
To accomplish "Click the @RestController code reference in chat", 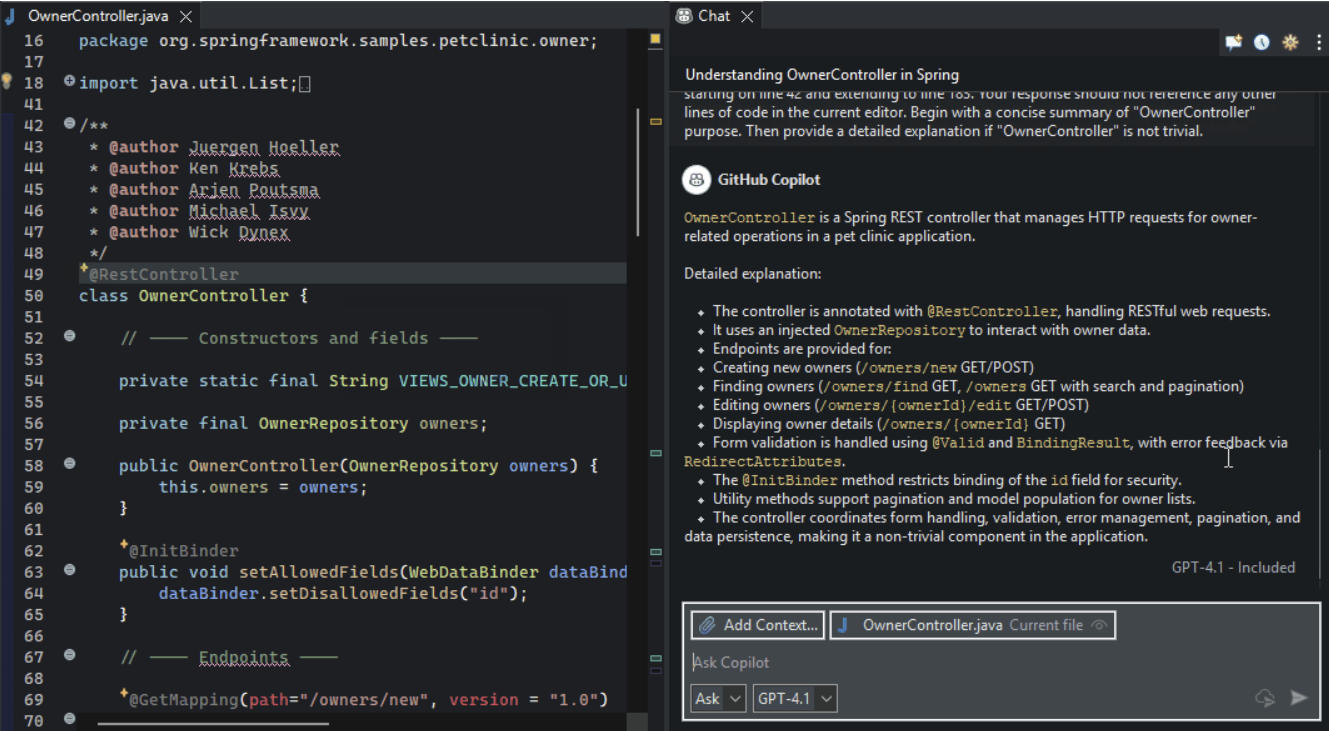I will click(x=991, y=312).
